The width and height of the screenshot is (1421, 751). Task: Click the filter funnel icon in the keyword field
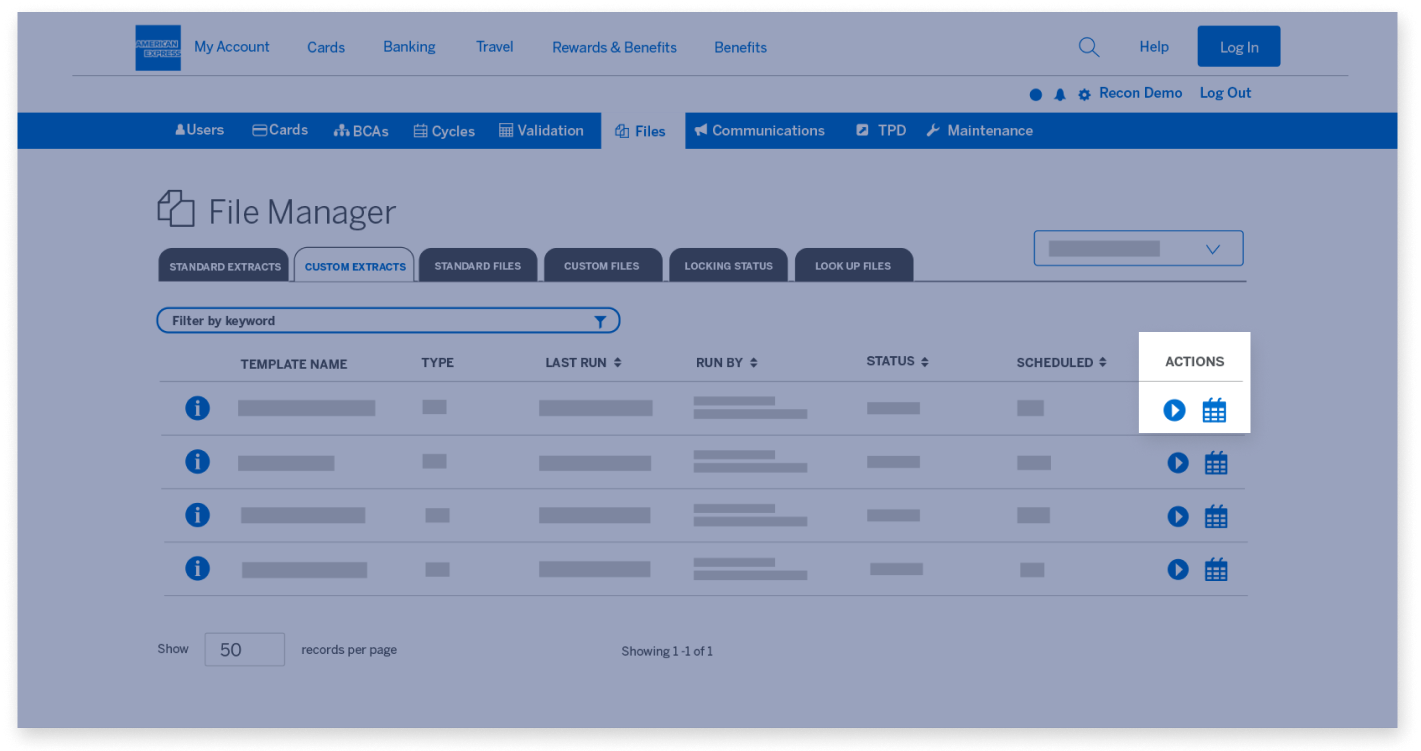pyautogui.click(x=600, y=320)
